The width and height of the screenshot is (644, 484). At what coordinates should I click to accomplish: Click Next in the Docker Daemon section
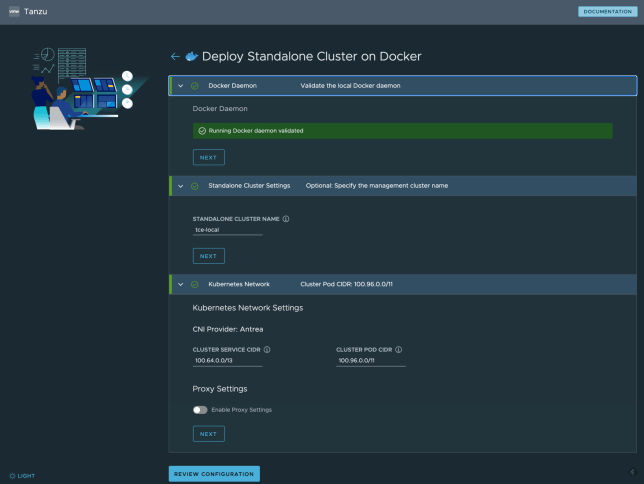tap(209, 157)
